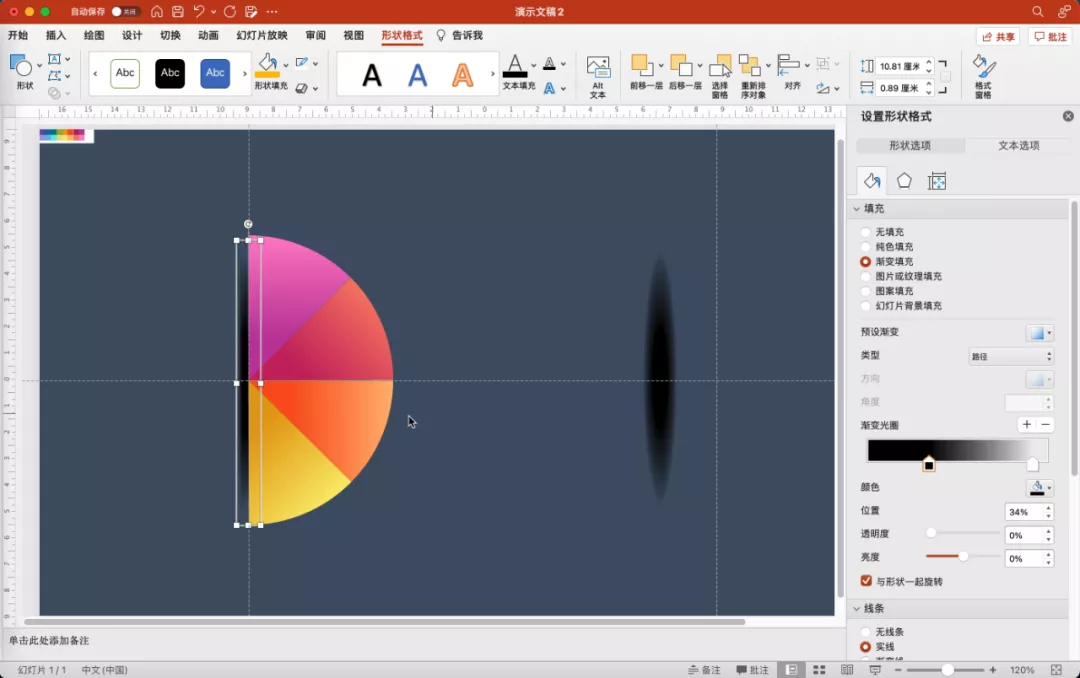Open the 幻灯片放映 ribbon tab

tap(262, 35)
